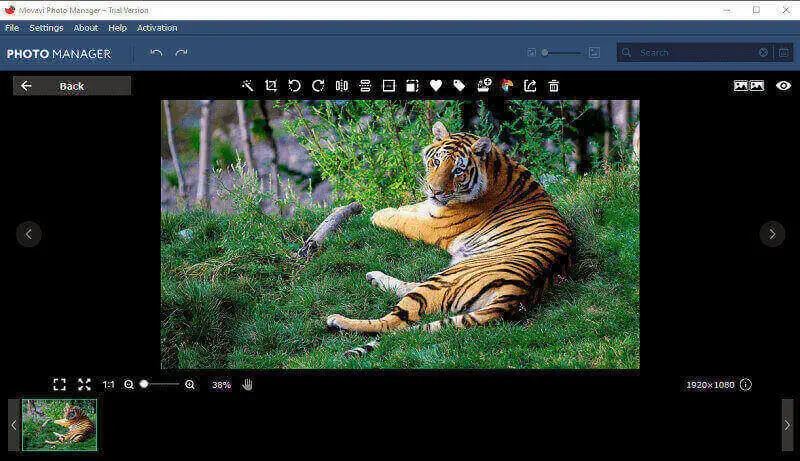Rotate the photo counterclockwise
This screenshot has width=800, height=461.
pyautogui.click(x=294, y=86)
